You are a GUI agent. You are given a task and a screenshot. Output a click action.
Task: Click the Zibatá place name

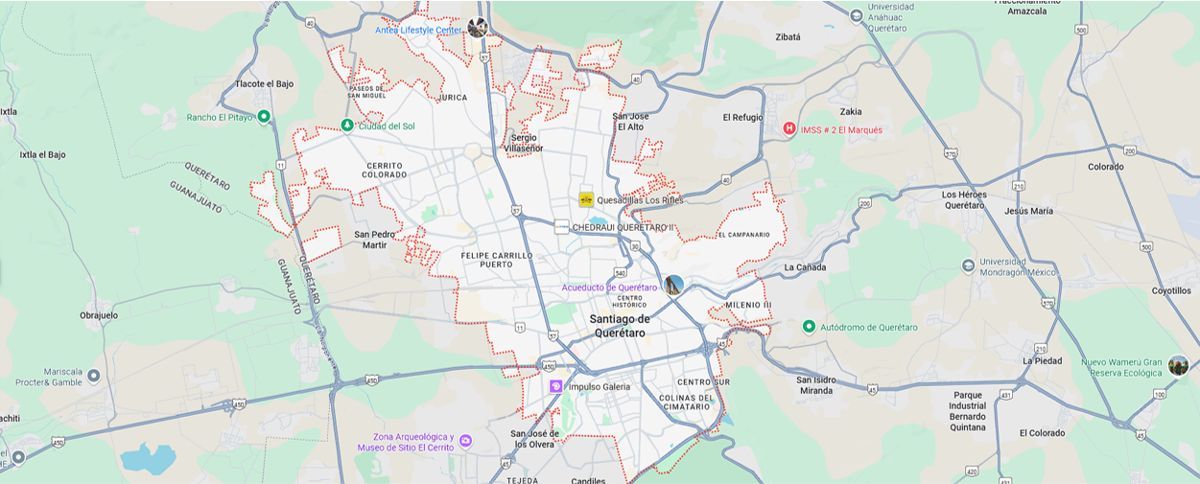[x=788, y=36]
